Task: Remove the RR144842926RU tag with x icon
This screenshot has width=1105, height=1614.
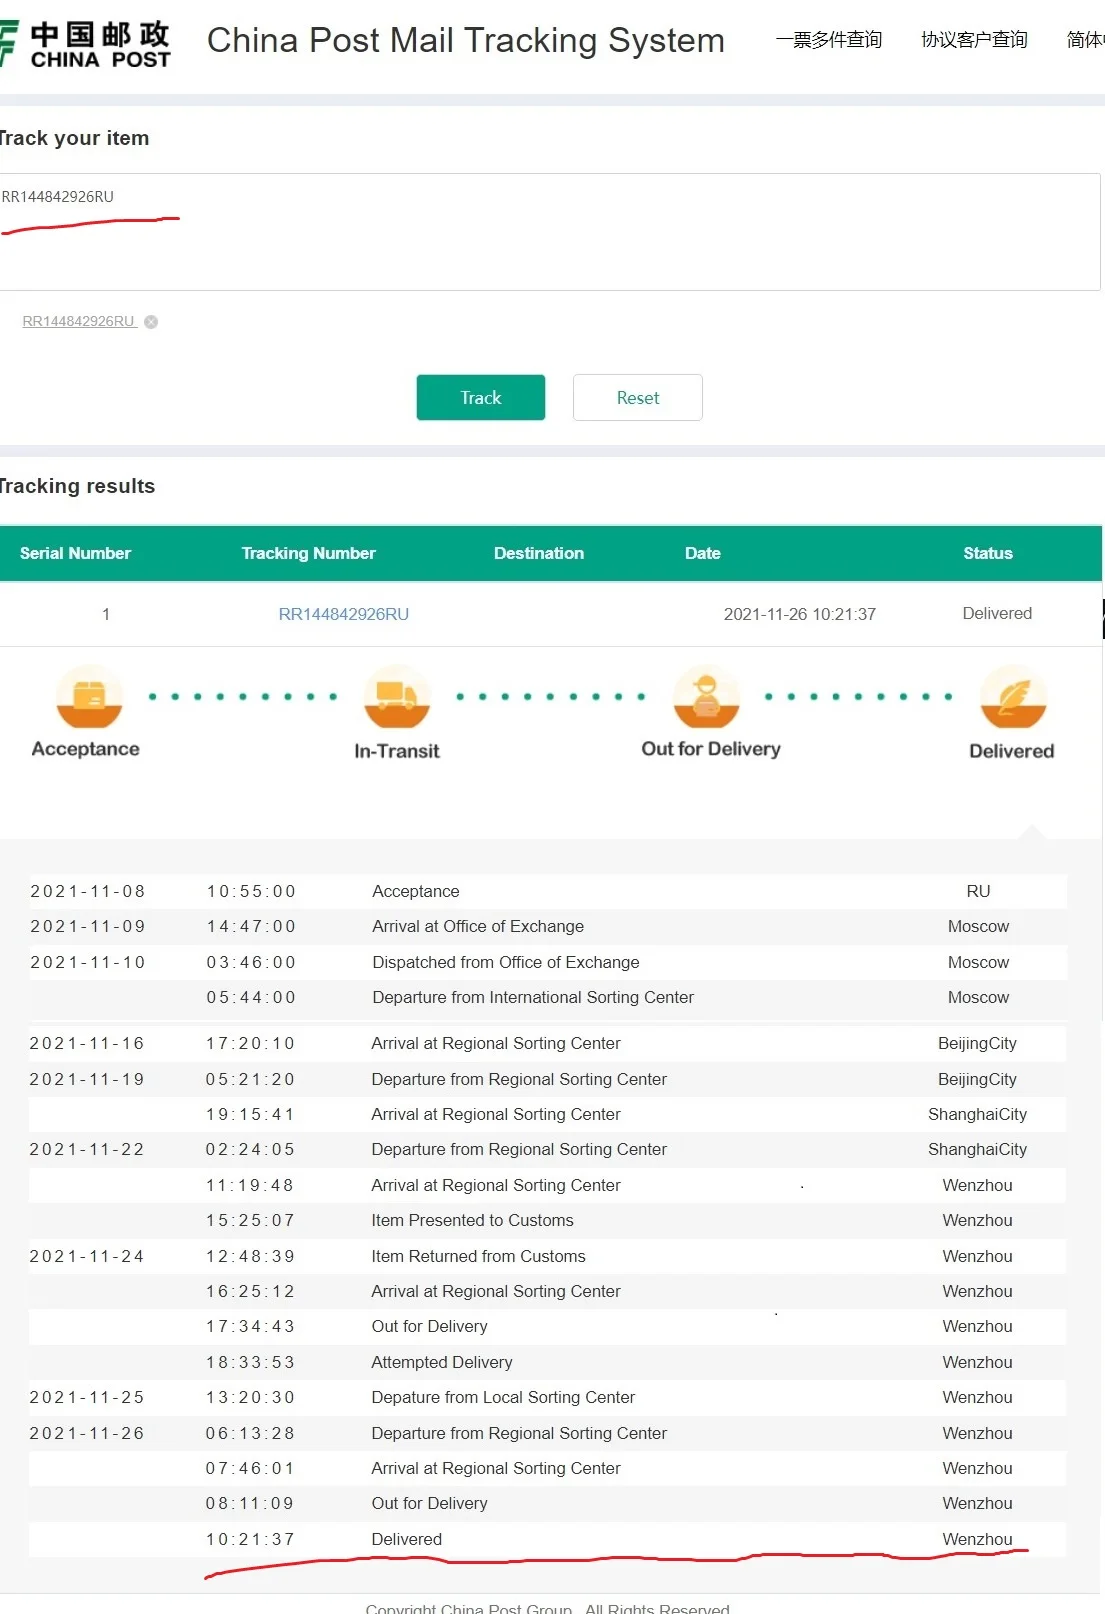Action: point(151,322)
